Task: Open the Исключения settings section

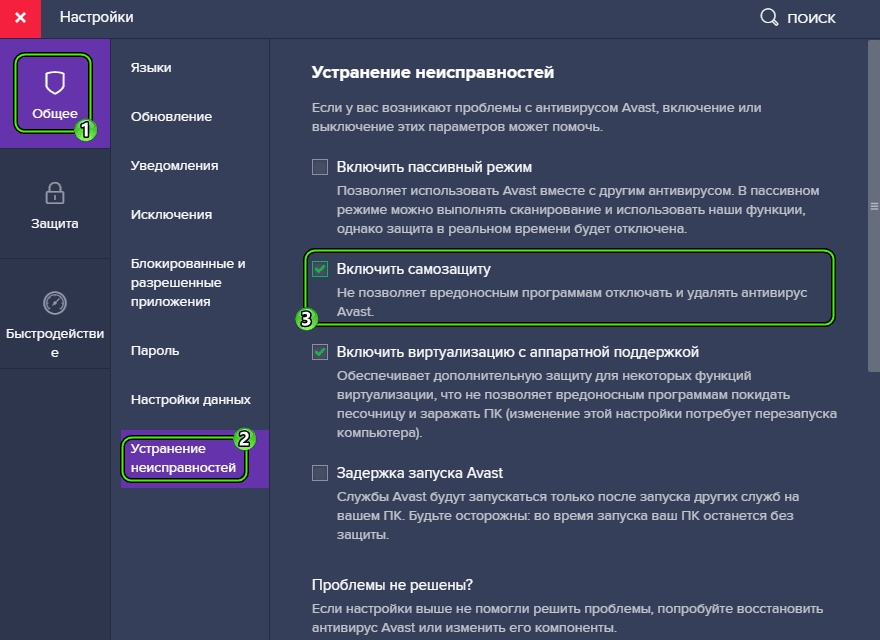Action: pos(171,214)
